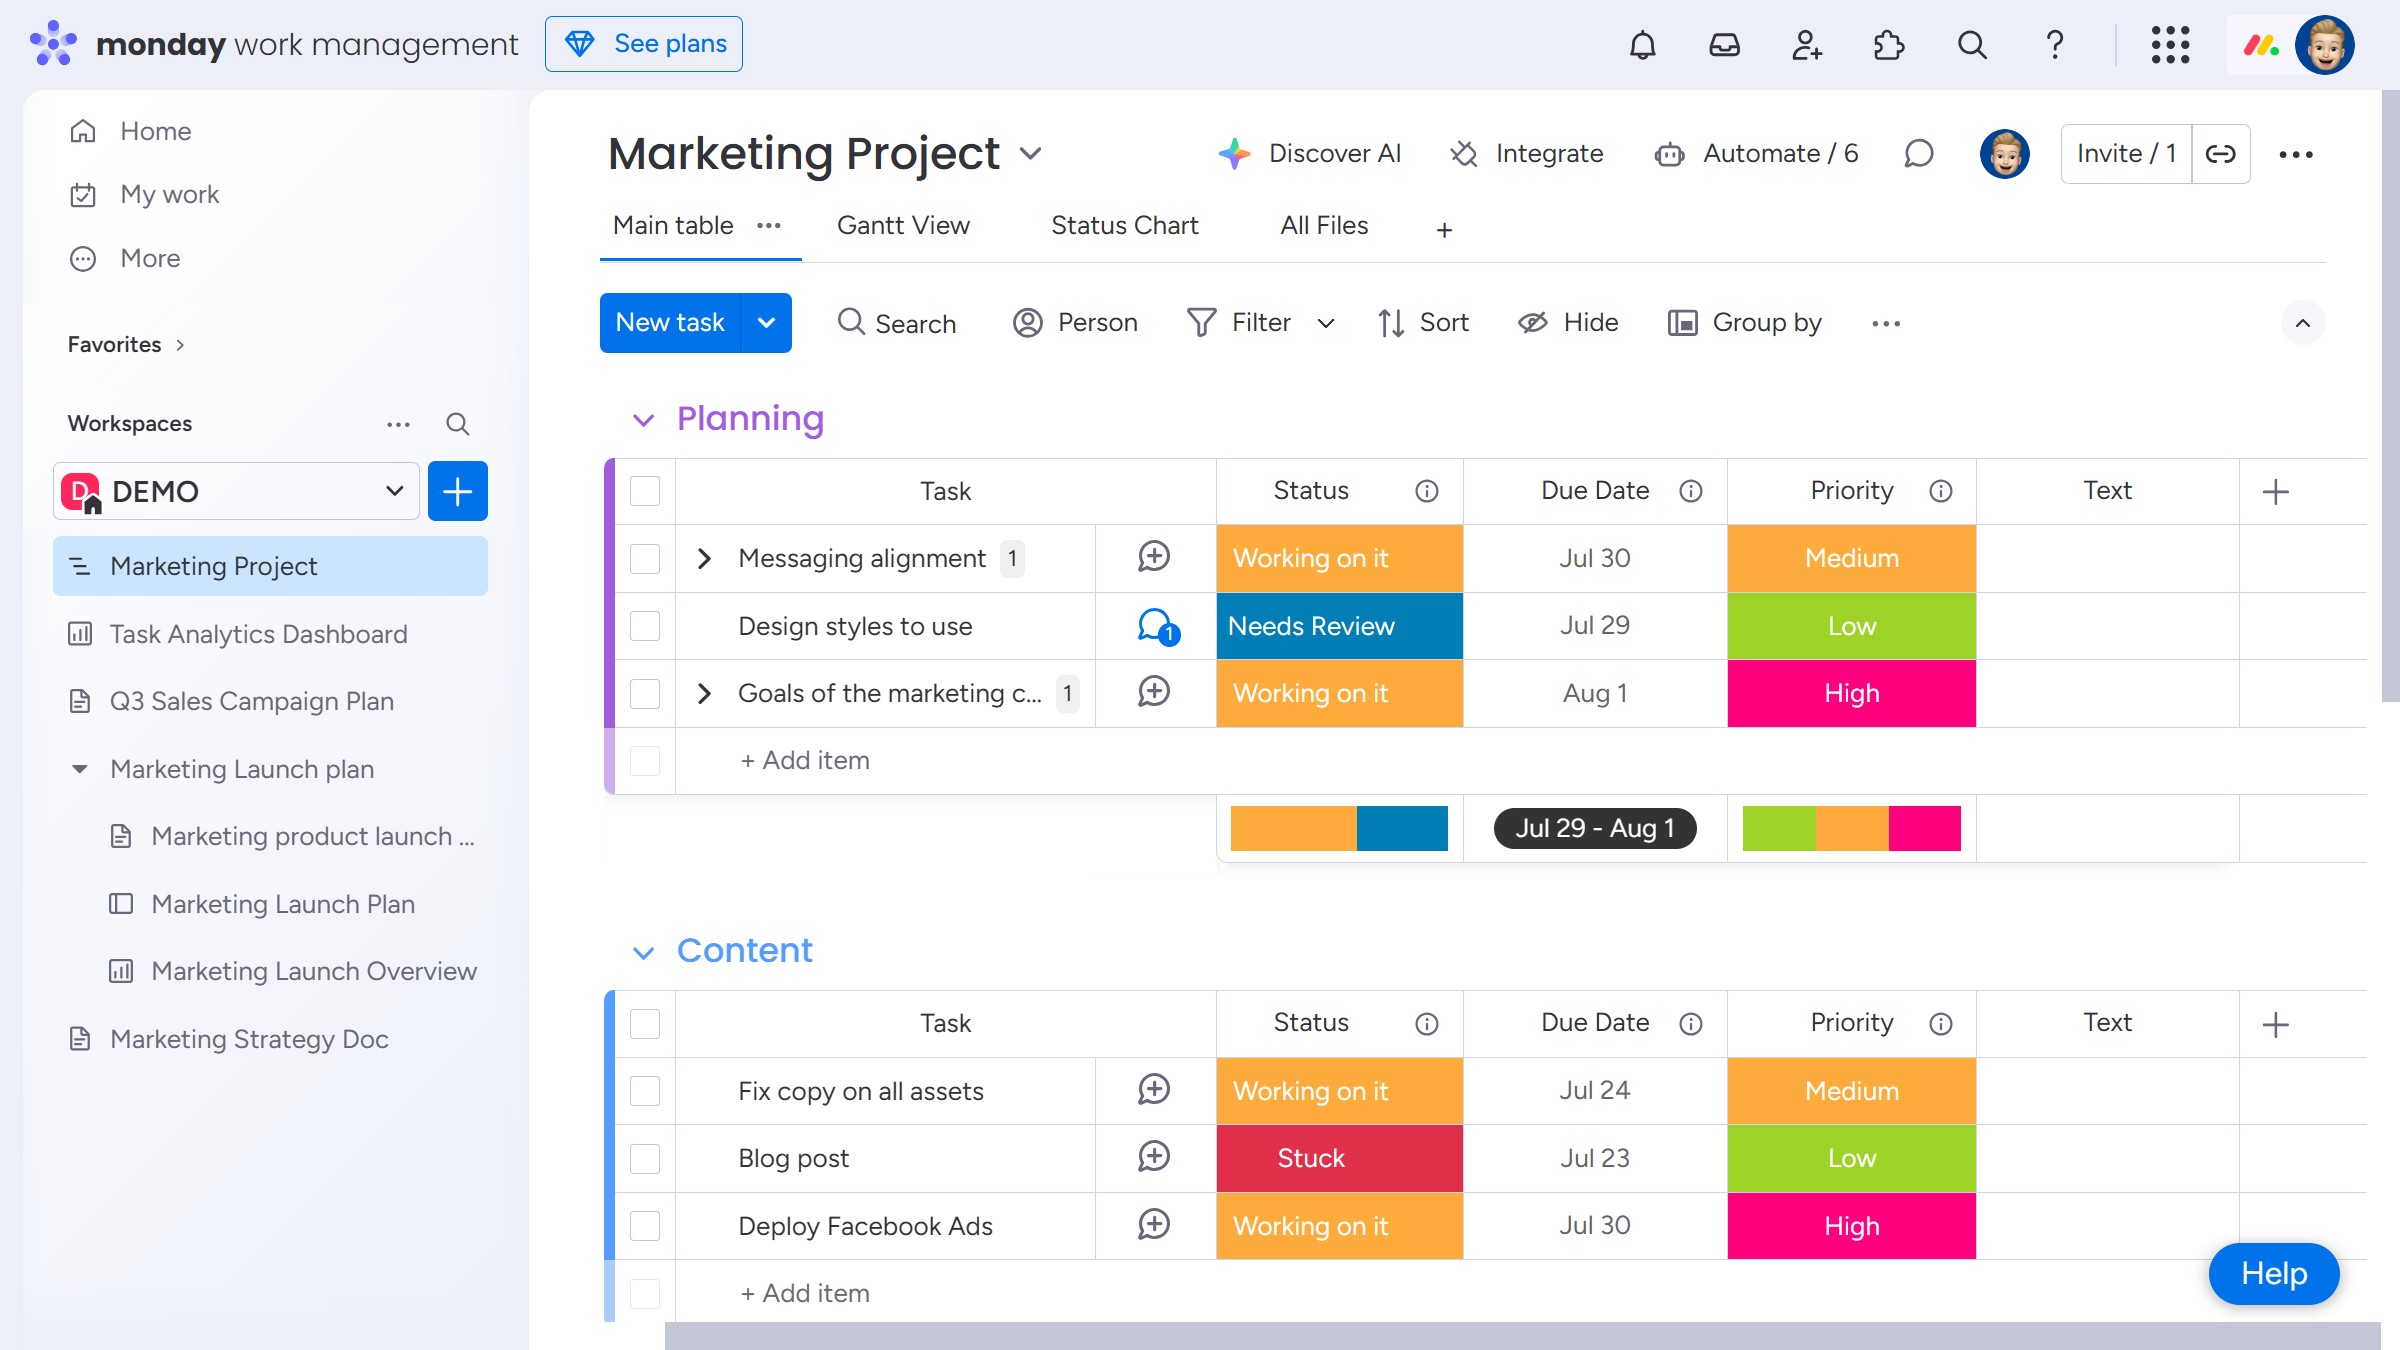Viewport: 2400px width, 1350px height.
Task: Open the notifications bell icon
Action: (1643, 44)
